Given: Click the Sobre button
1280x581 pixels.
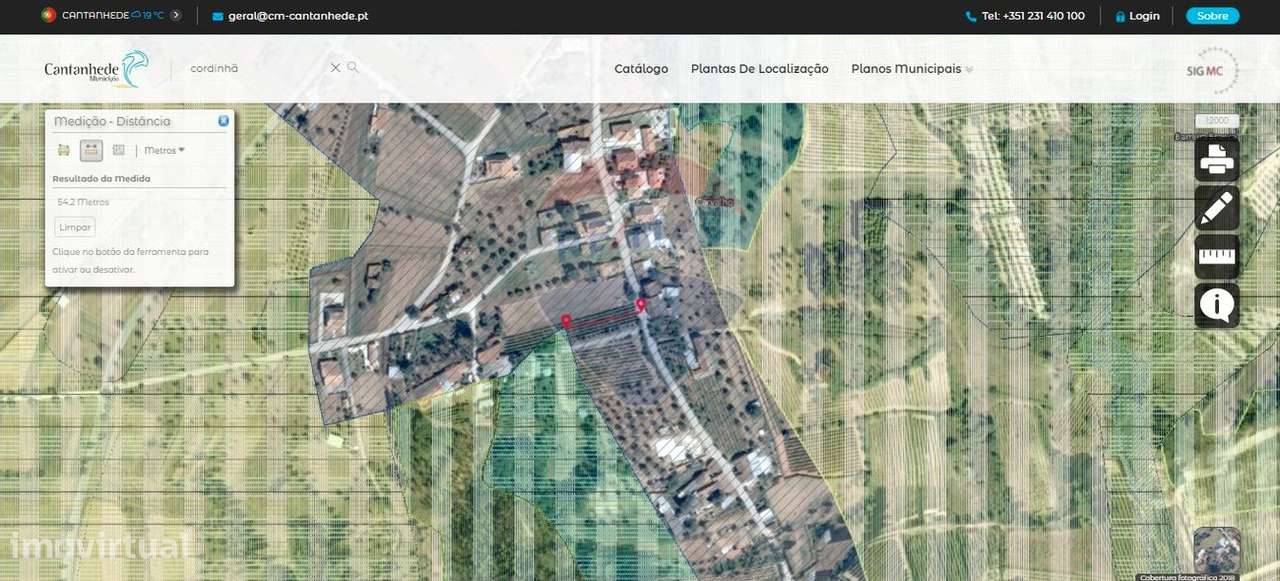Looking at the screenshot, I should tap(1212, 16).
